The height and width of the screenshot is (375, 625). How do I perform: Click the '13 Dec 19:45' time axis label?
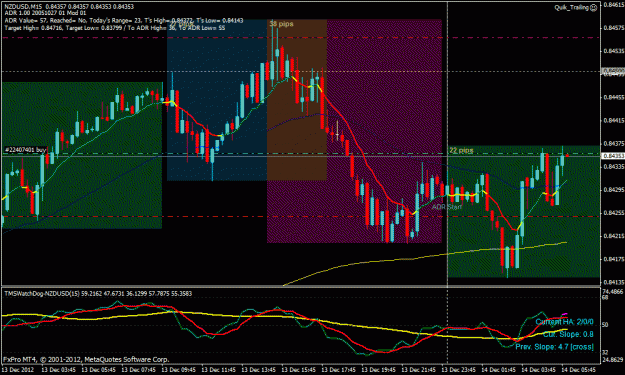379,369
